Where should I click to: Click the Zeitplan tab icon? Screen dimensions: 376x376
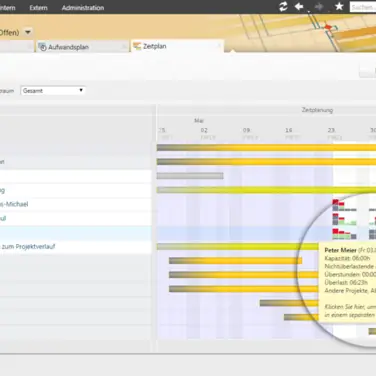click(x=137, y=46)
